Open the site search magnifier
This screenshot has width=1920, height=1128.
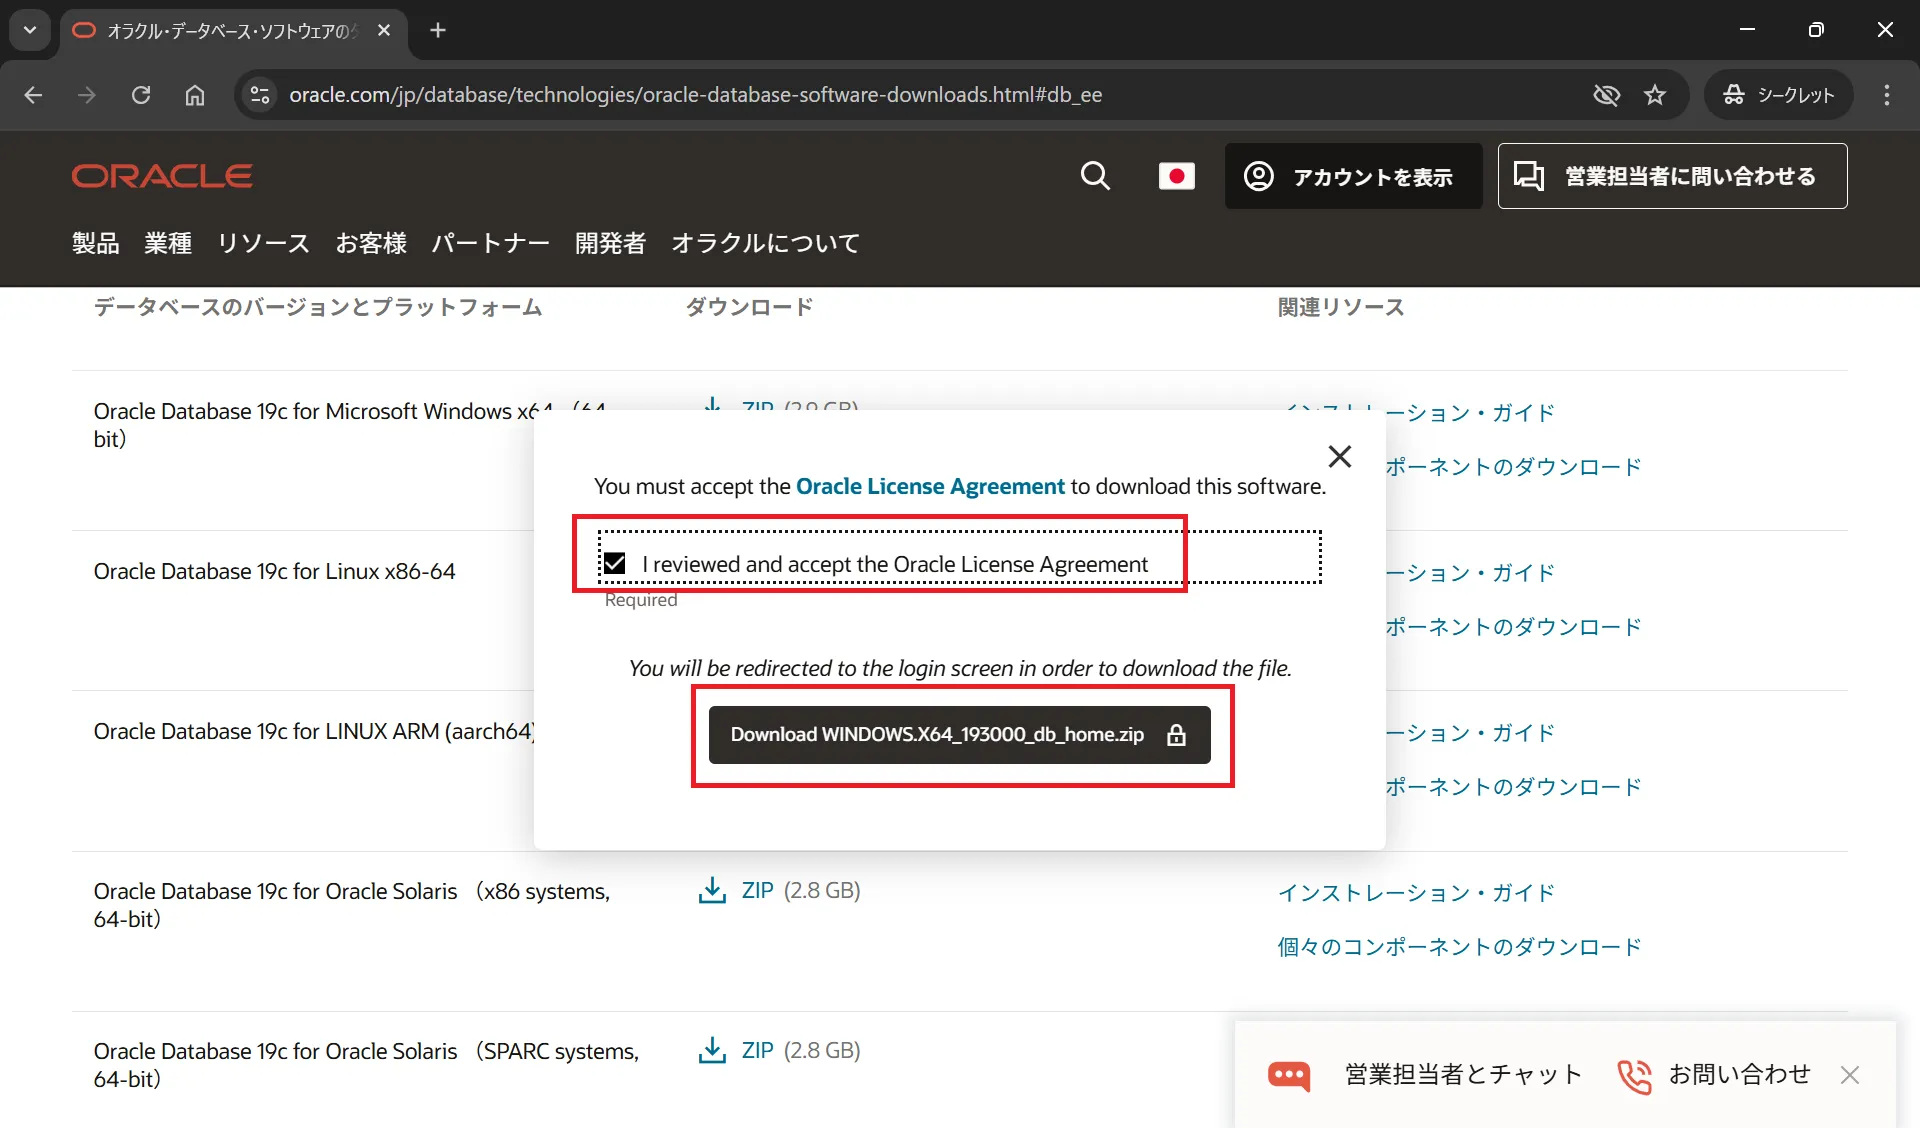pyautogui.click(x=1095, y=176)
